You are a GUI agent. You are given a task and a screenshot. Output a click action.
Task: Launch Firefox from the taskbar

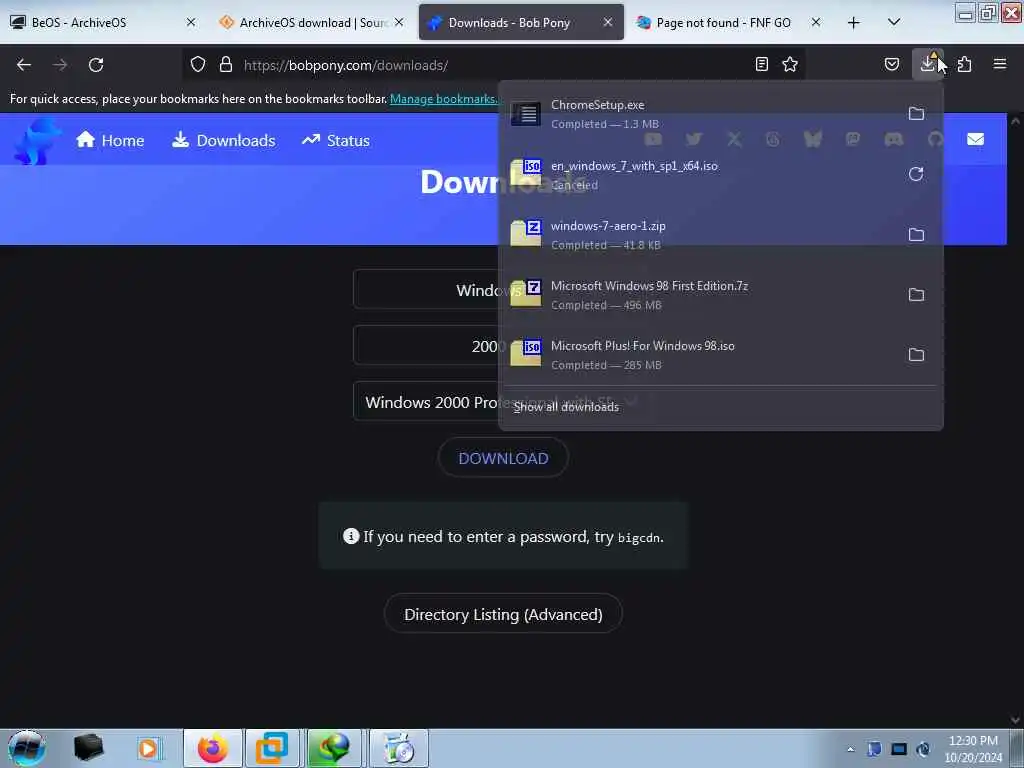213,748
